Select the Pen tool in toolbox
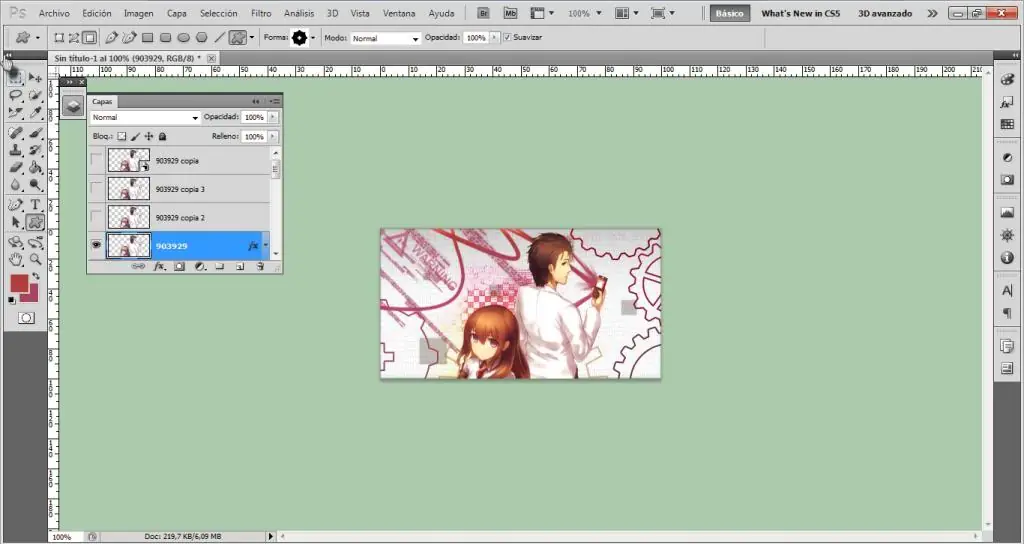The height and width of the screenshot is (544, 1024). [16, 205]
